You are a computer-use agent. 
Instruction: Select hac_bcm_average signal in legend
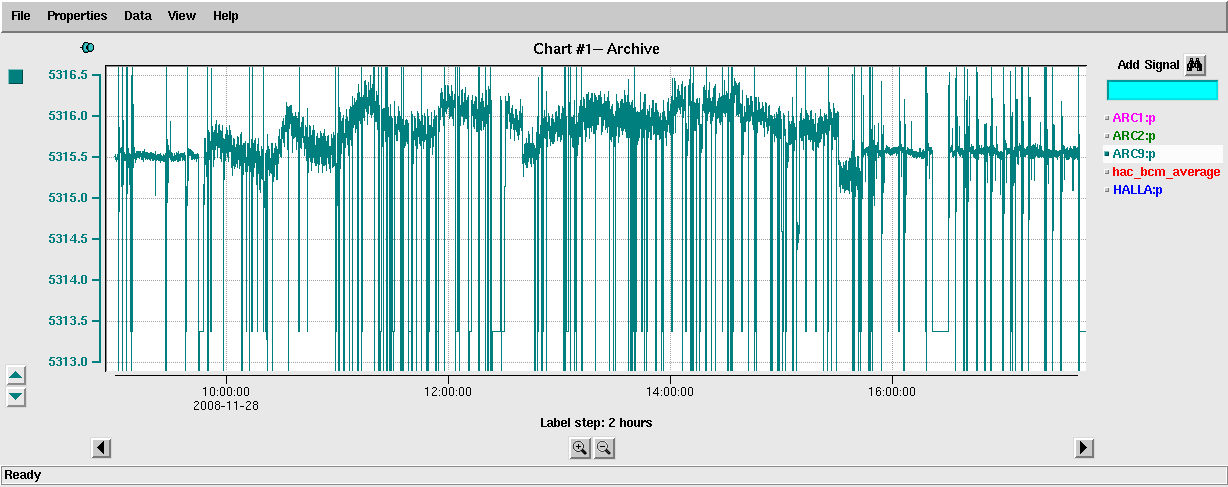coord(1165,172)
